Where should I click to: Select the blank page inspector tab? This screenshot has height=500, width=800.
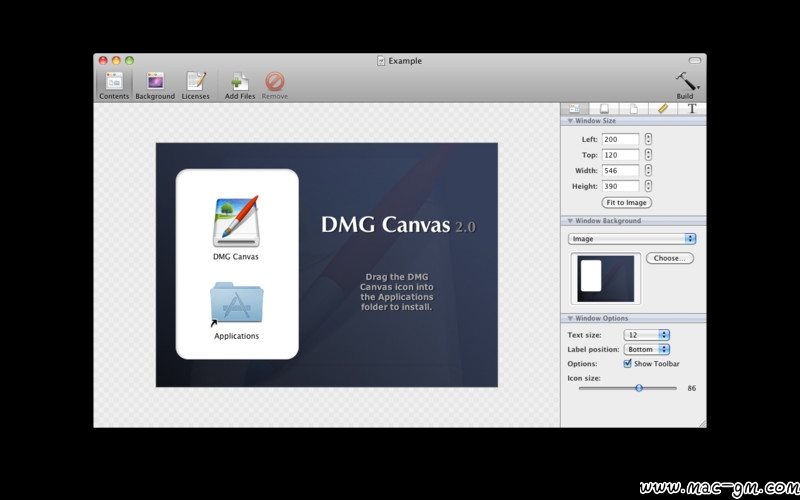(x=634, y=109)
